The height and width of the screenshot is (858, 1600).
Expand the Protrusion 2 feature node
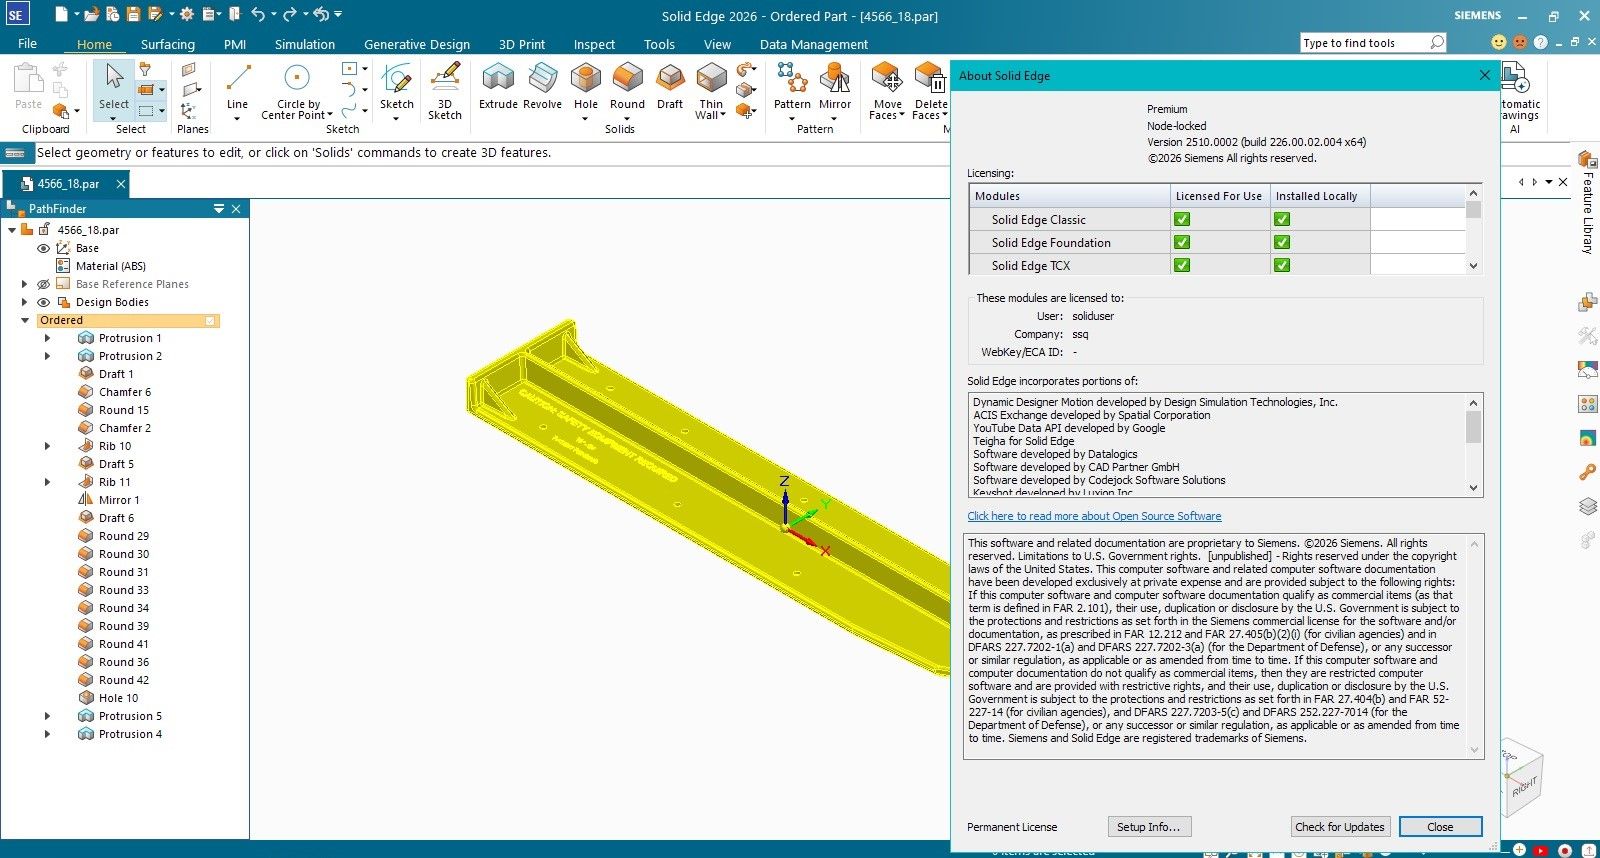point(47,356)
